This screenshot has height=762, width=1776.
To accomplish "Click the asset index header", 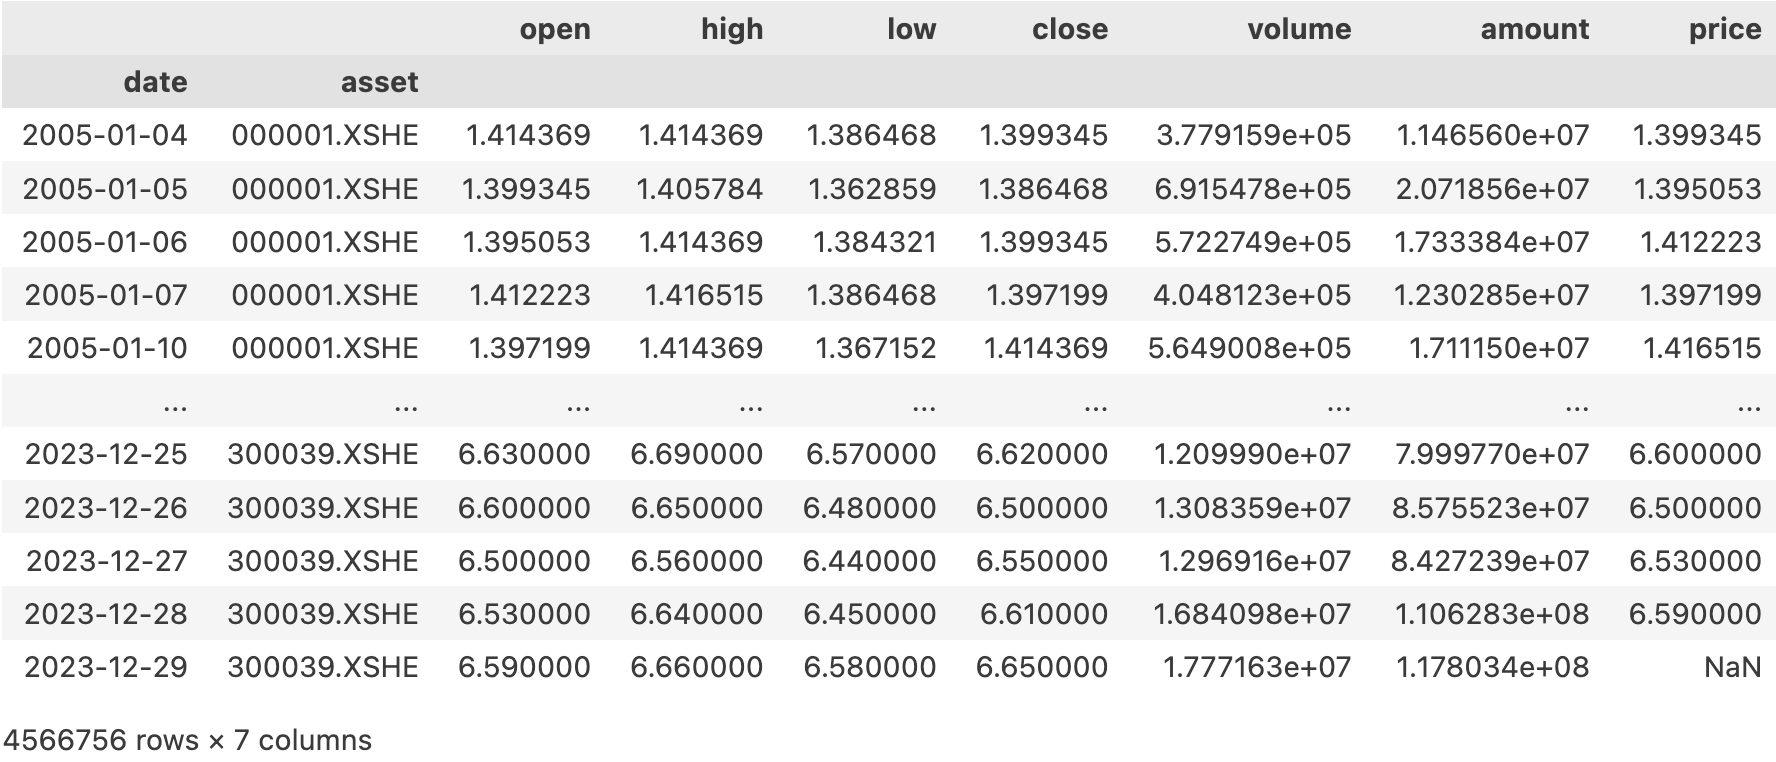I will (379, 82).
